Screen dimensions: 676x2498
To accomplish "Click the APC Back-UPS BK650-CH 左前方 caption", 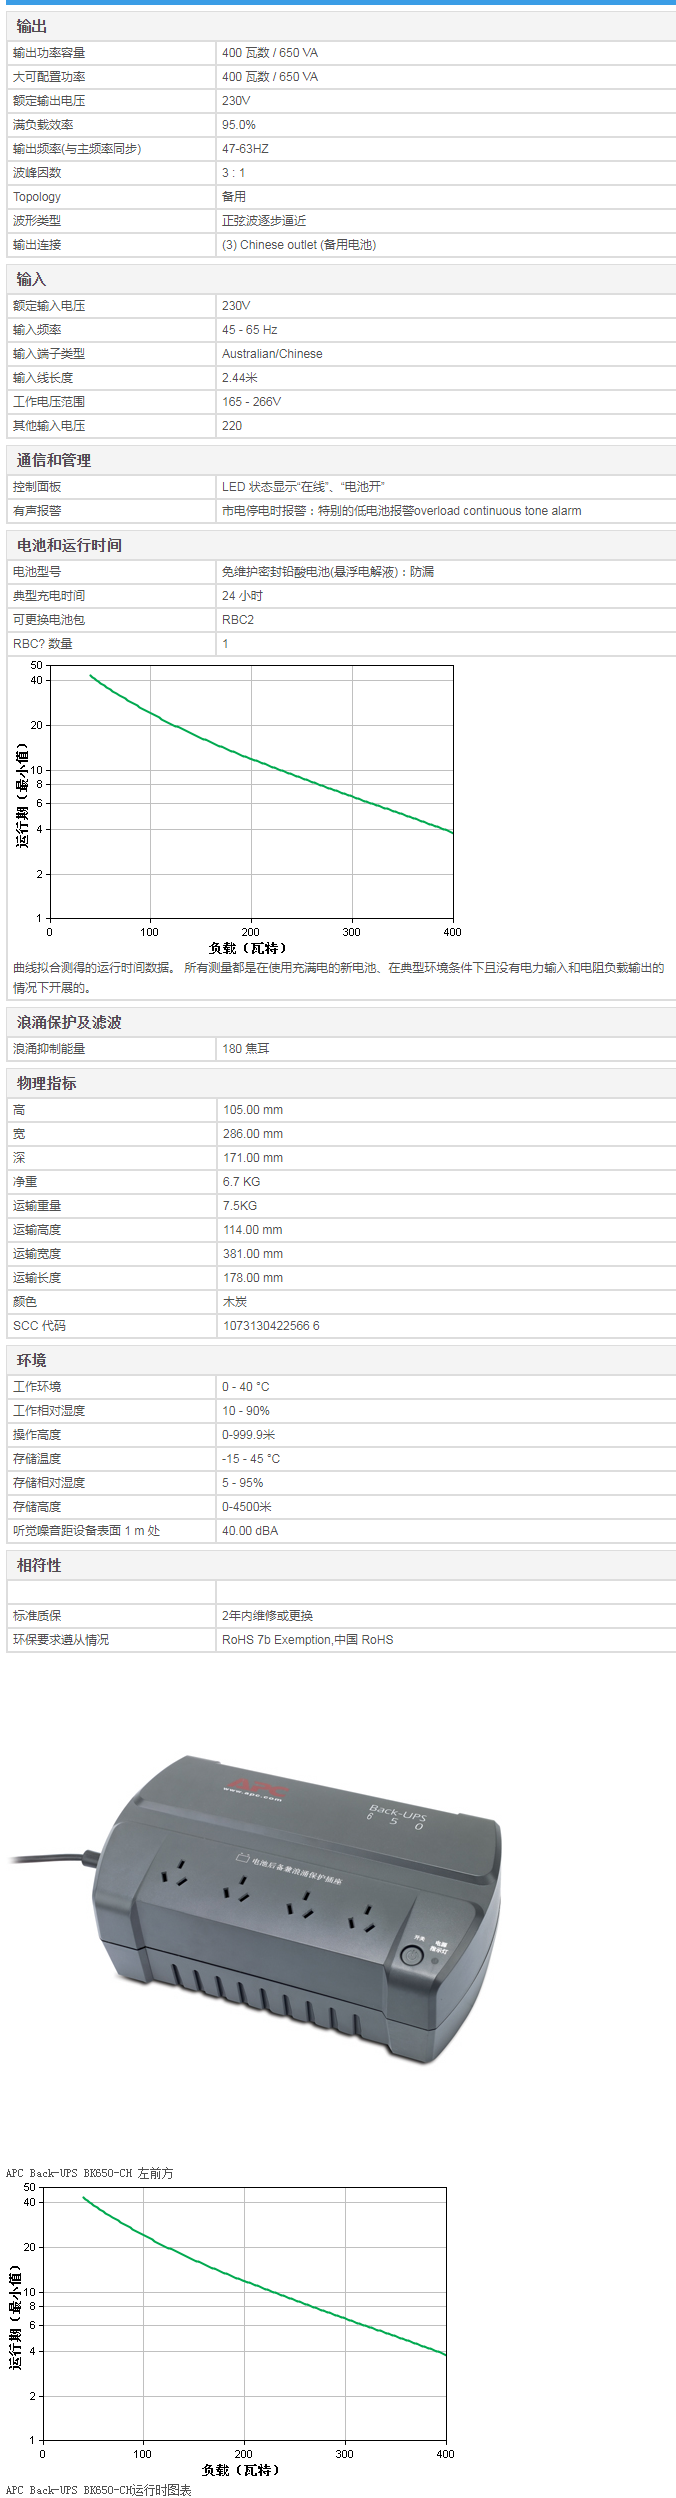I will click(x=90, y=2173).
